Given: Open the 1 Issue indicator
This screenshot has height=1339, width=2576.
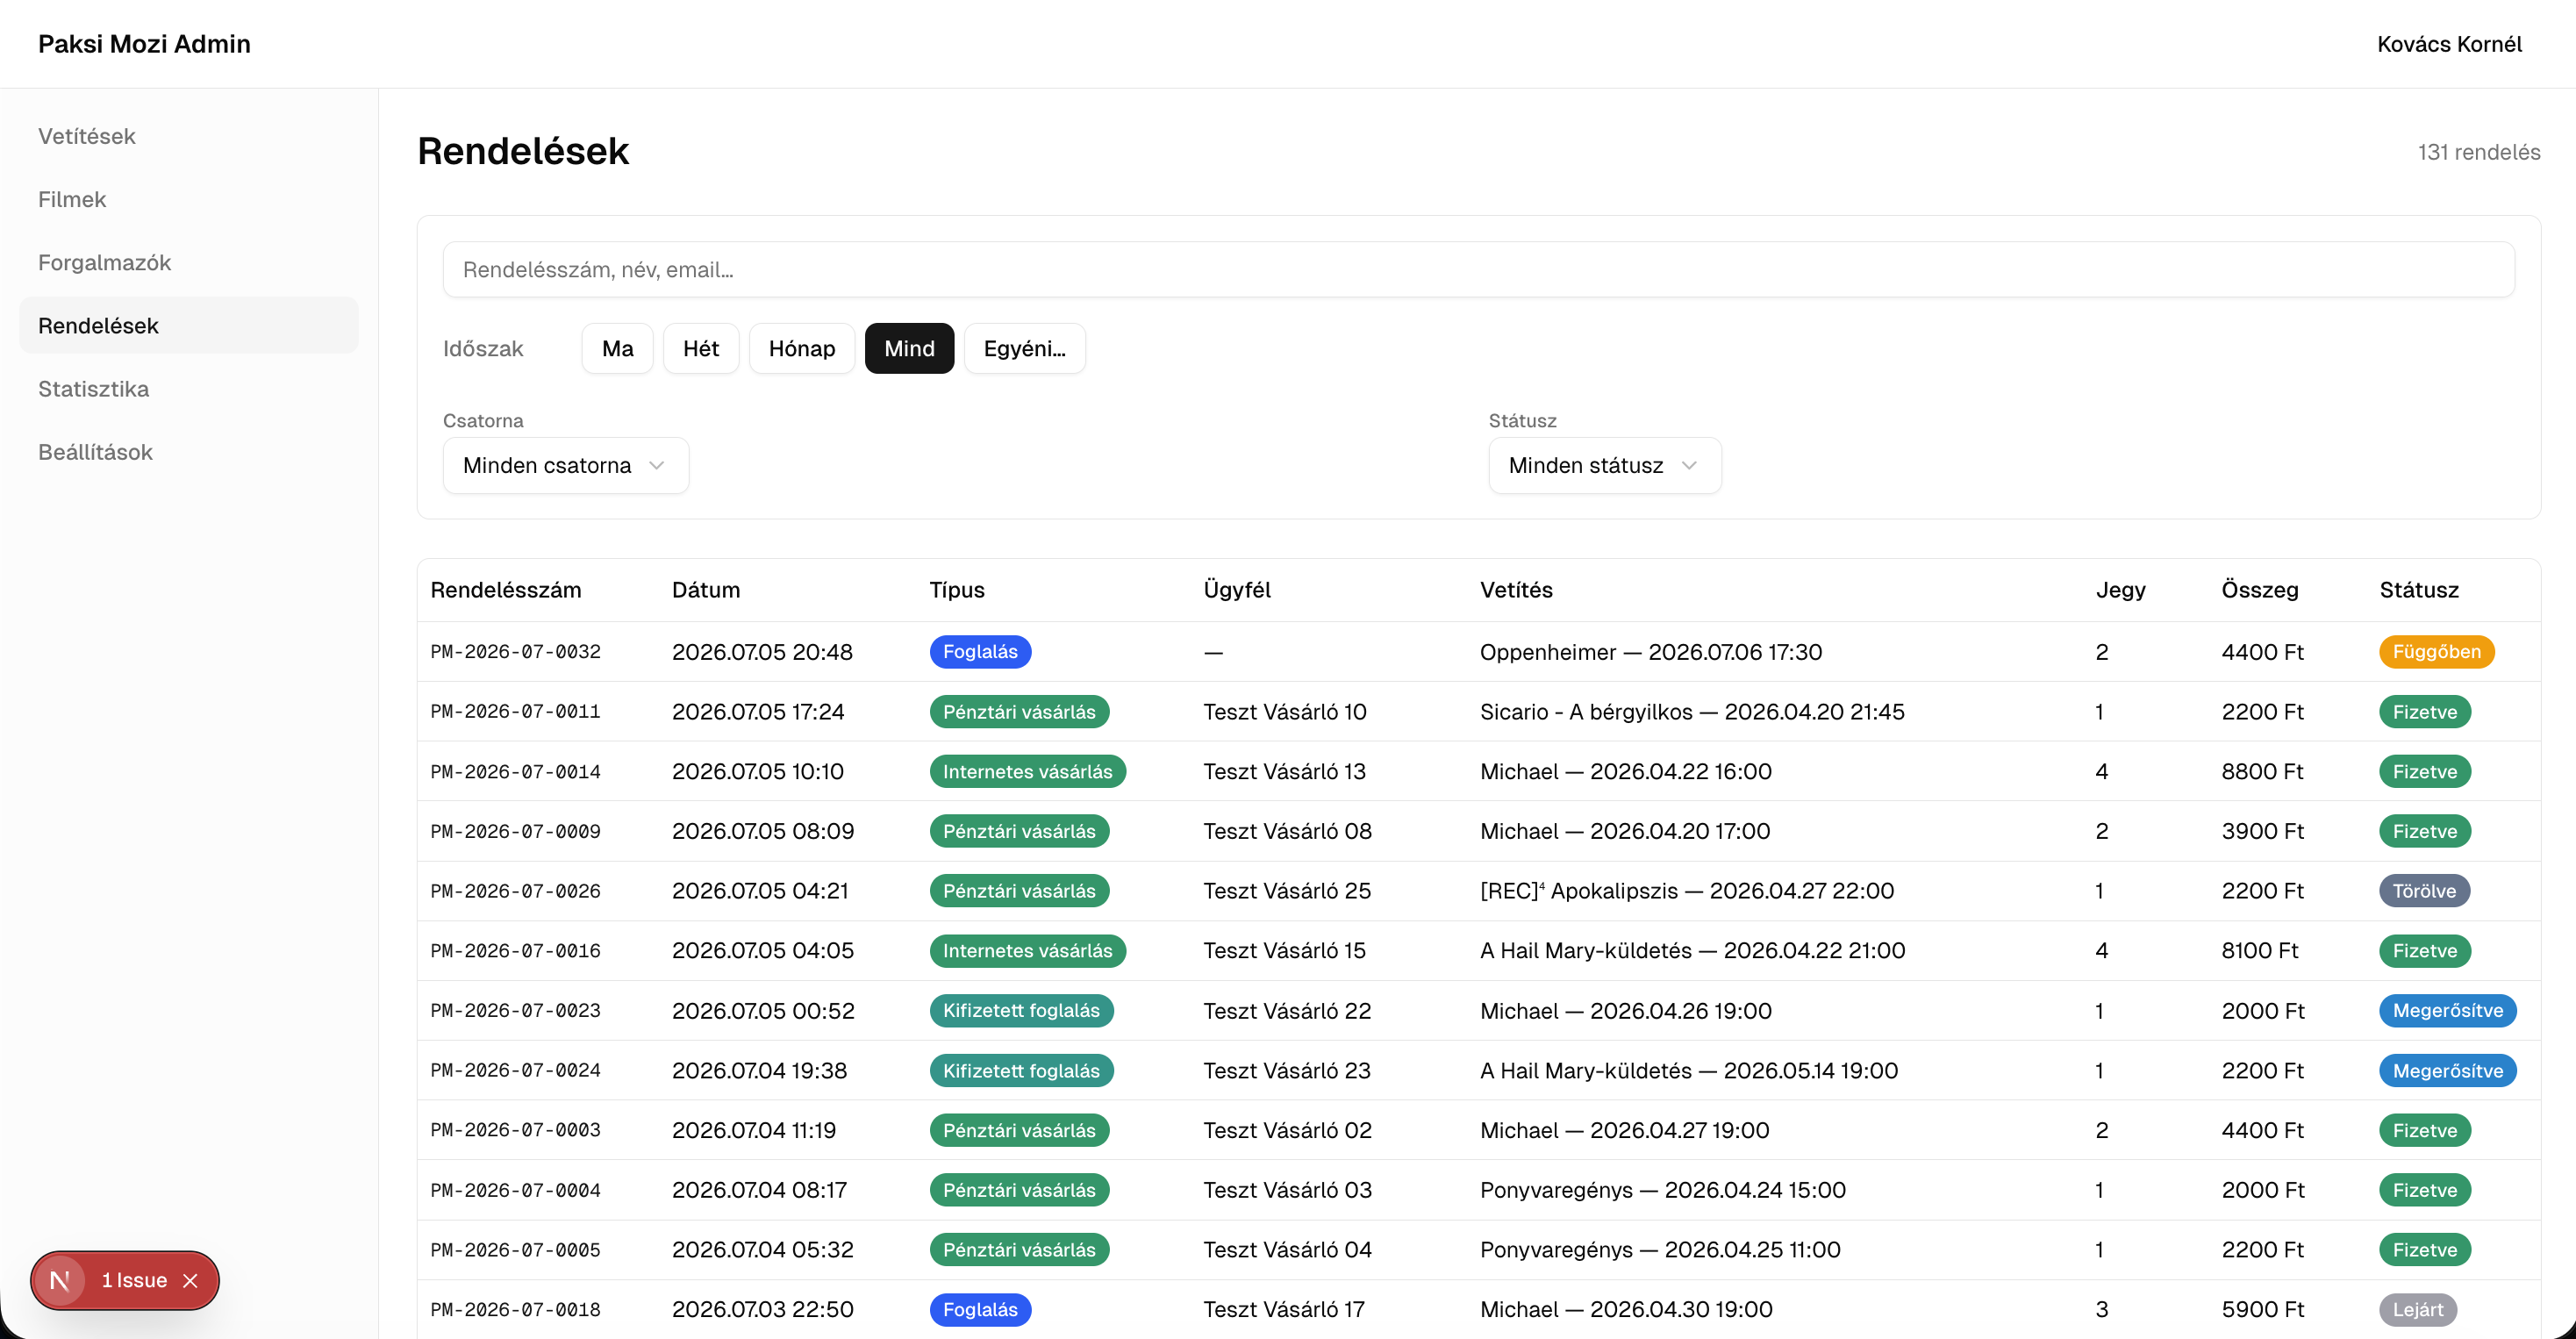Looking at the screenshot, I should click(x=134, y=1280).
